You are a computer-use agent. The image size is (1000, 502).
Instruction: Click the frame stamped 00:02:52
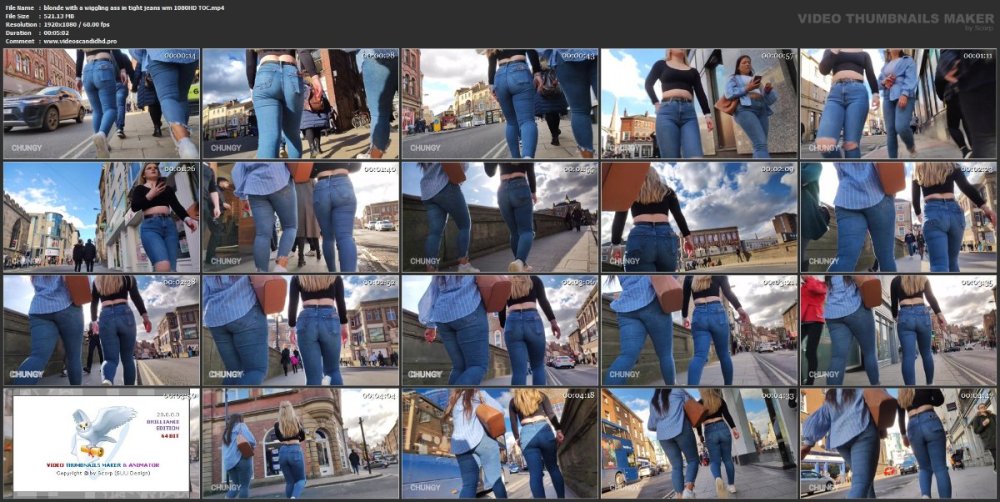tap(301, 330)
